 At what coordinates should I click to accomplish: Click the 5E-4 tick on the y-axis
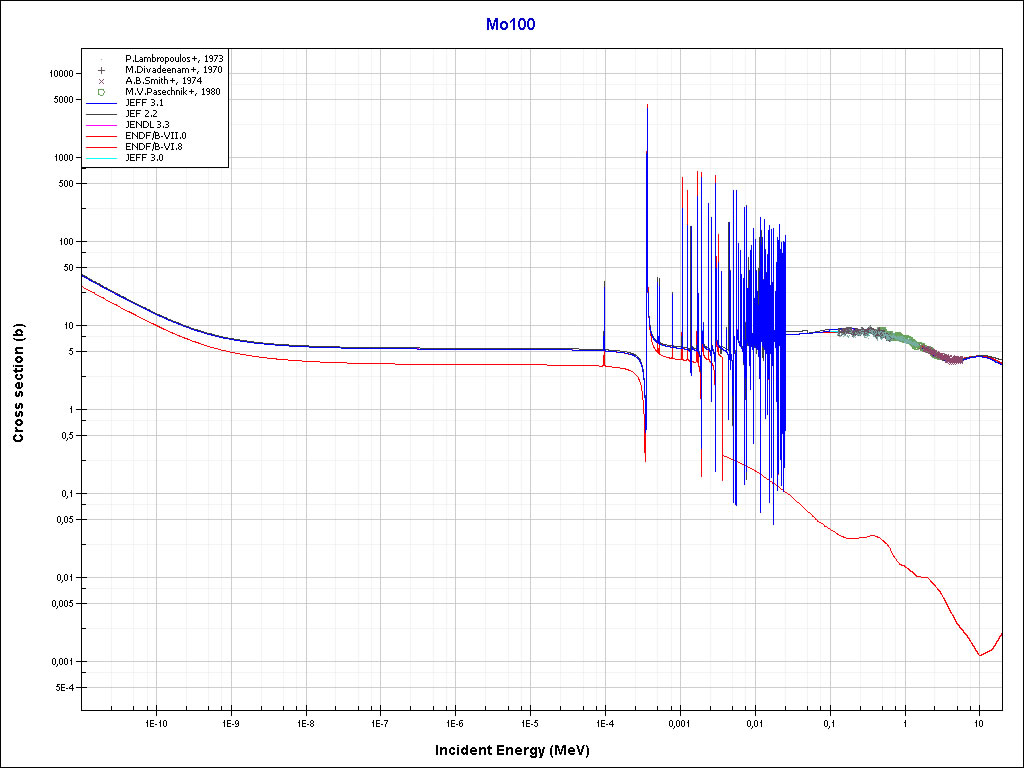(62, 688)
